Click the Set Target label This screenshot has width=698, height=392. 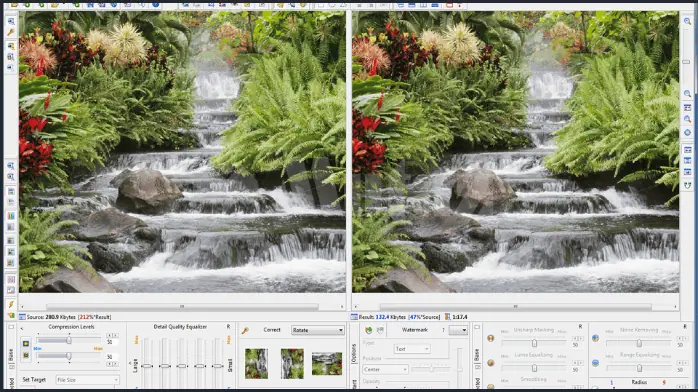[x=34, y=380]
